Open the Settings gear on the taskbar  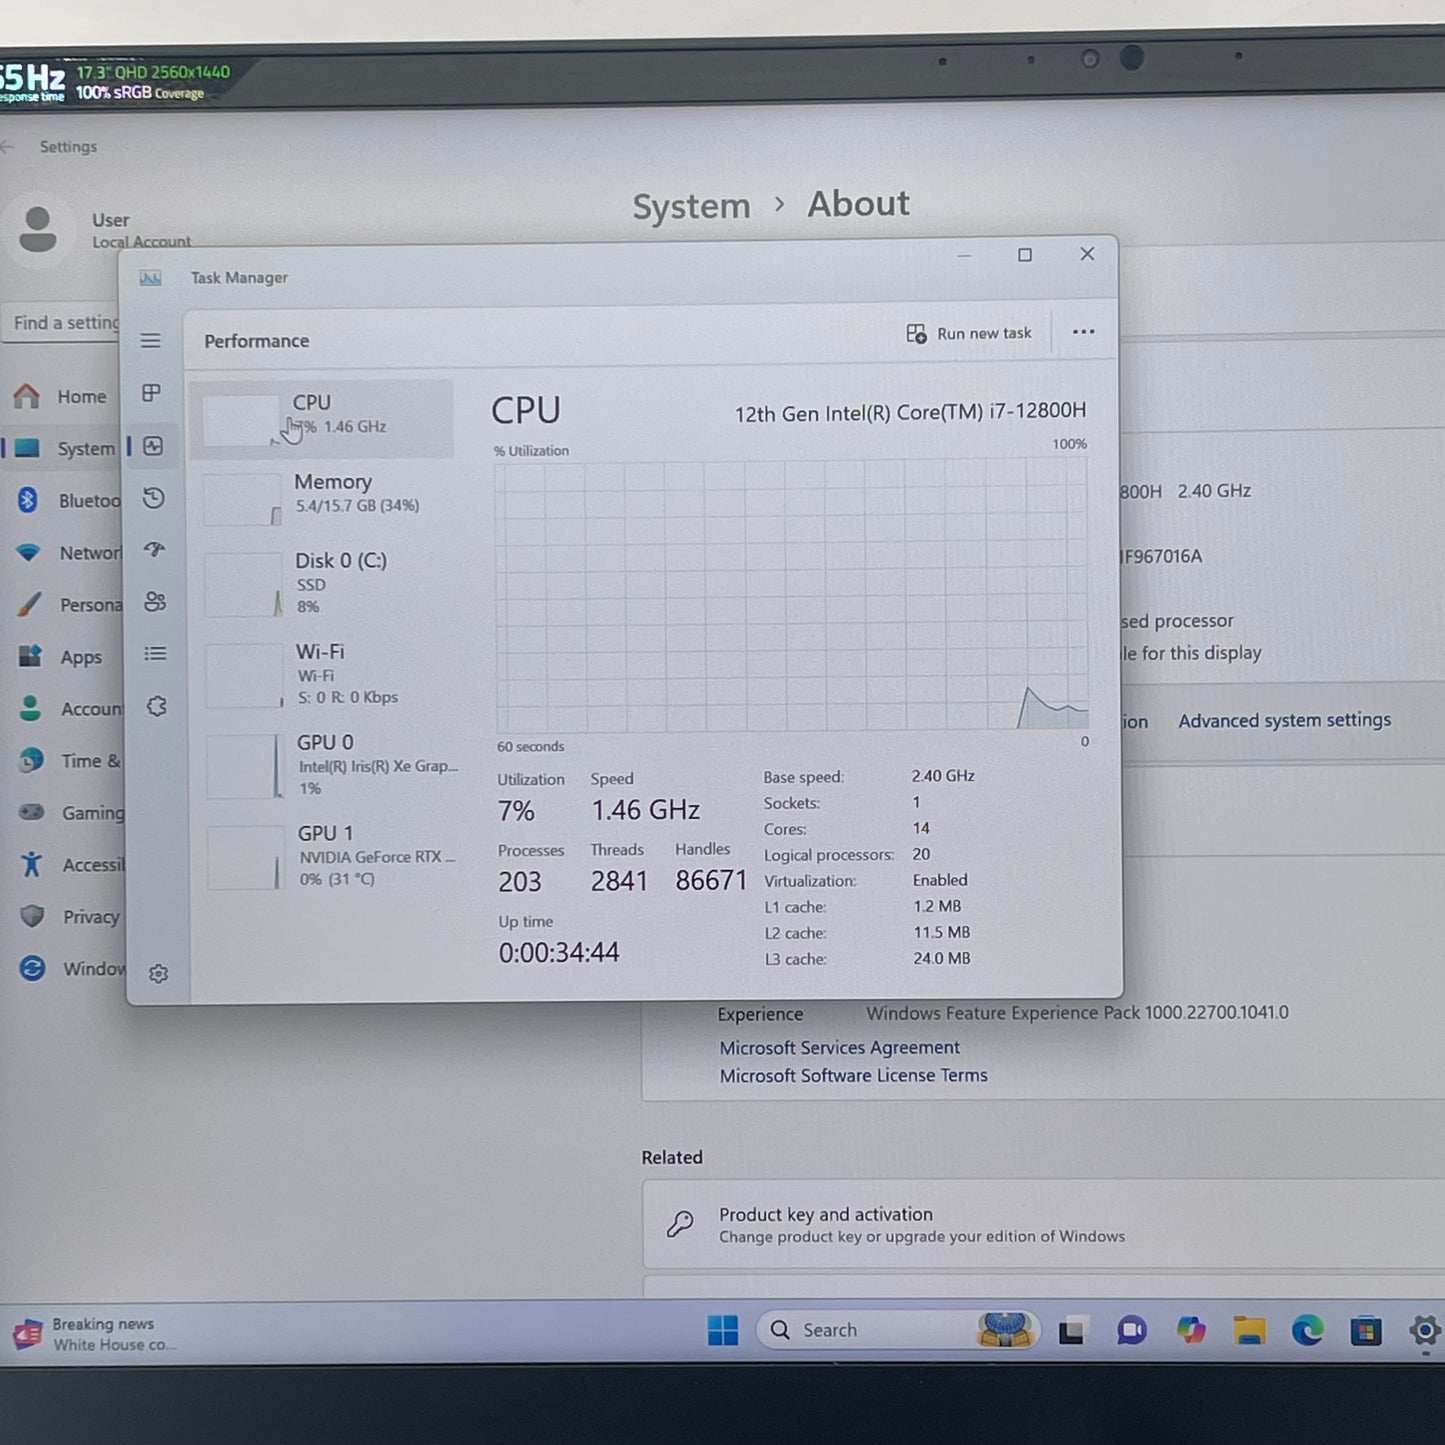pyautogui.click(x=1424, y=1331)
